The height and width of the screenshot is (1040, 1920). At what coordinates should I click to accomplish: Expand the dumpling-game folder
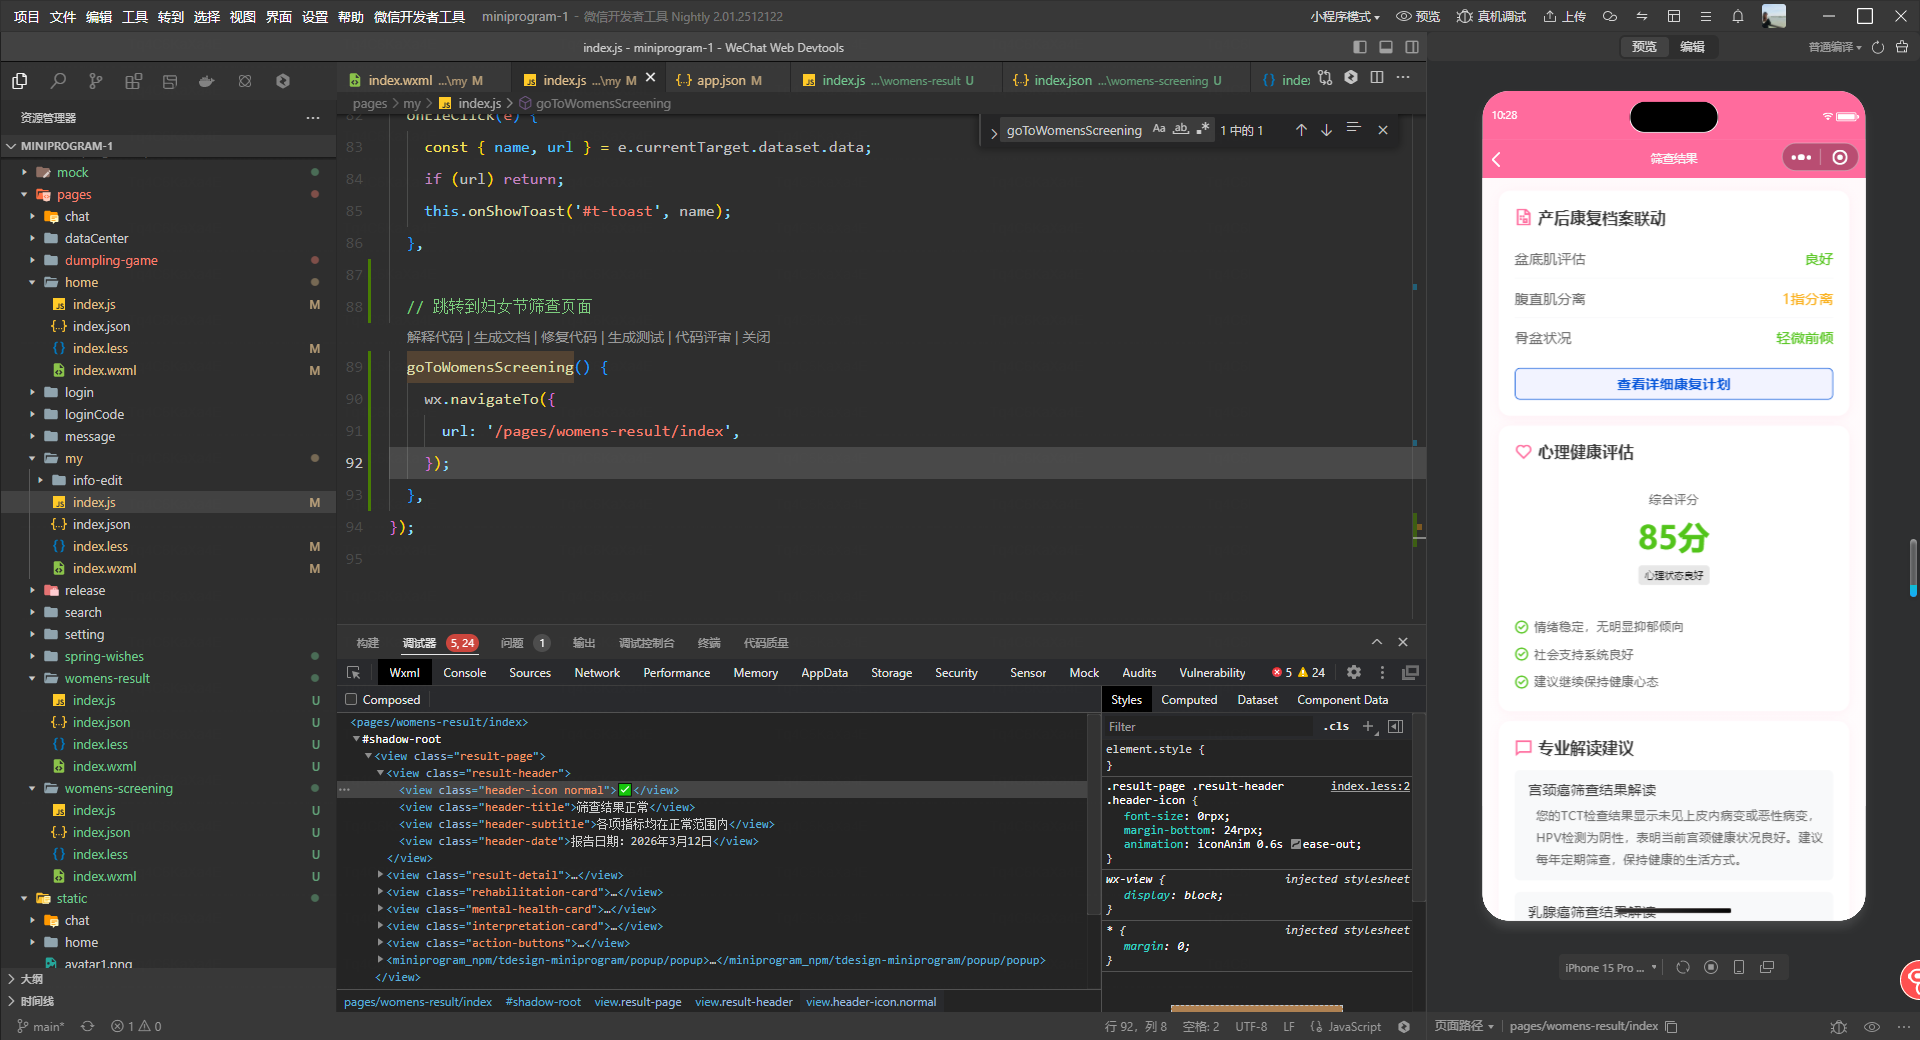coord(111,260)
